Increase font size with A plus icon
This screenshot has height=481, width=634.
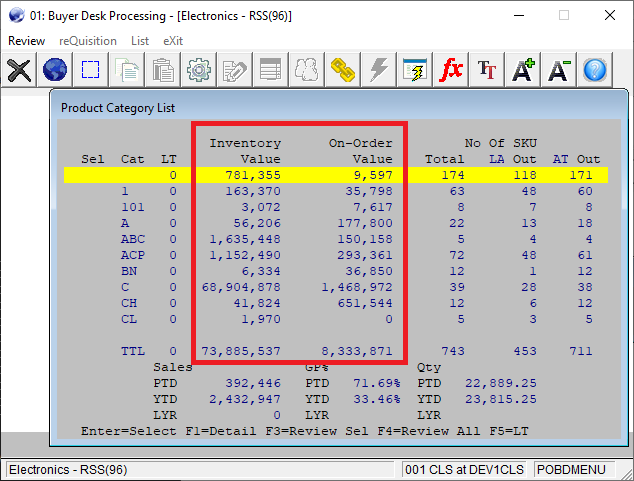pyautogui.click(x=522, y=70)
